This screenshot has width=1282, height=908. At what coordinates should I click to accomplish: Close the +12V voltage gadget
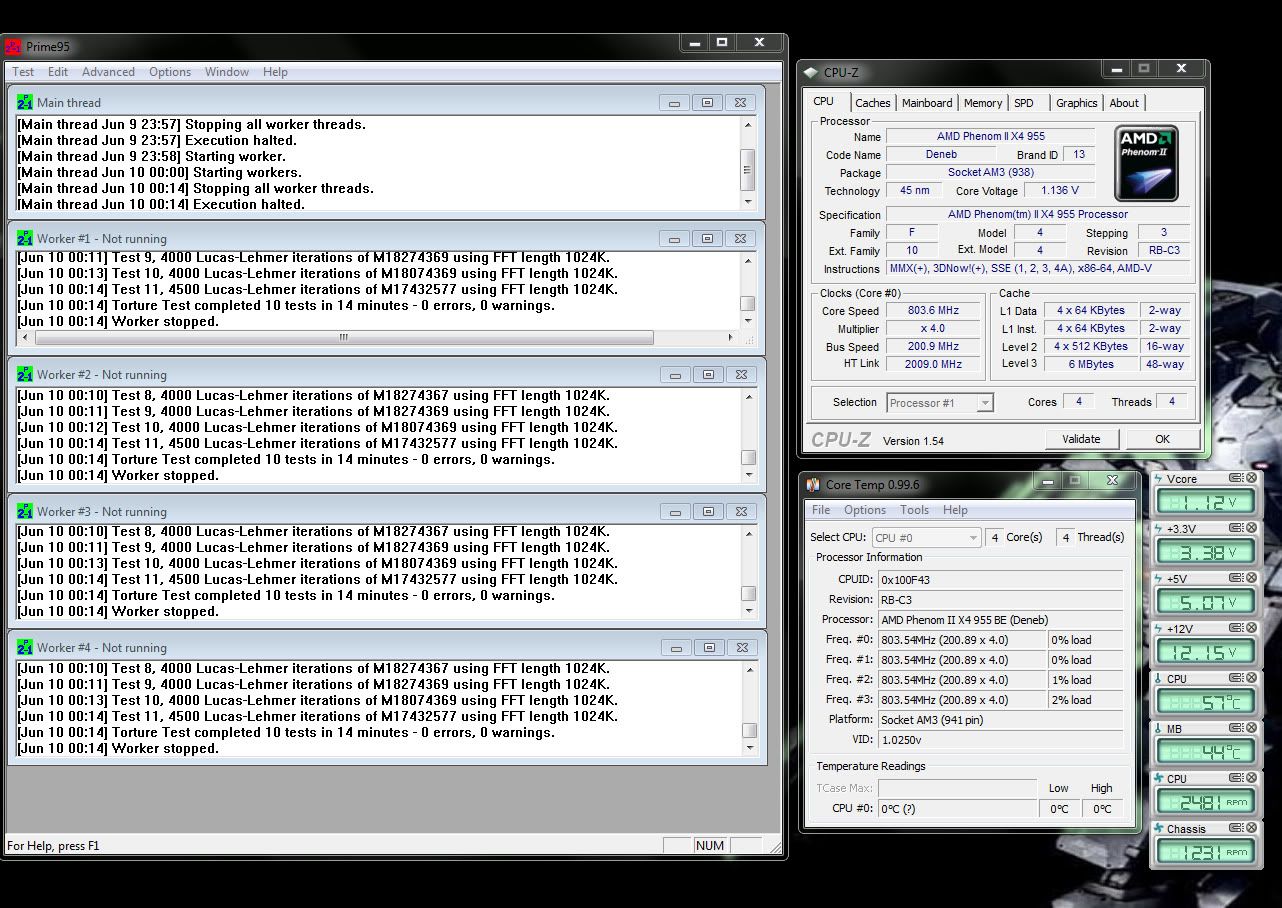[x=1251, y=628]
